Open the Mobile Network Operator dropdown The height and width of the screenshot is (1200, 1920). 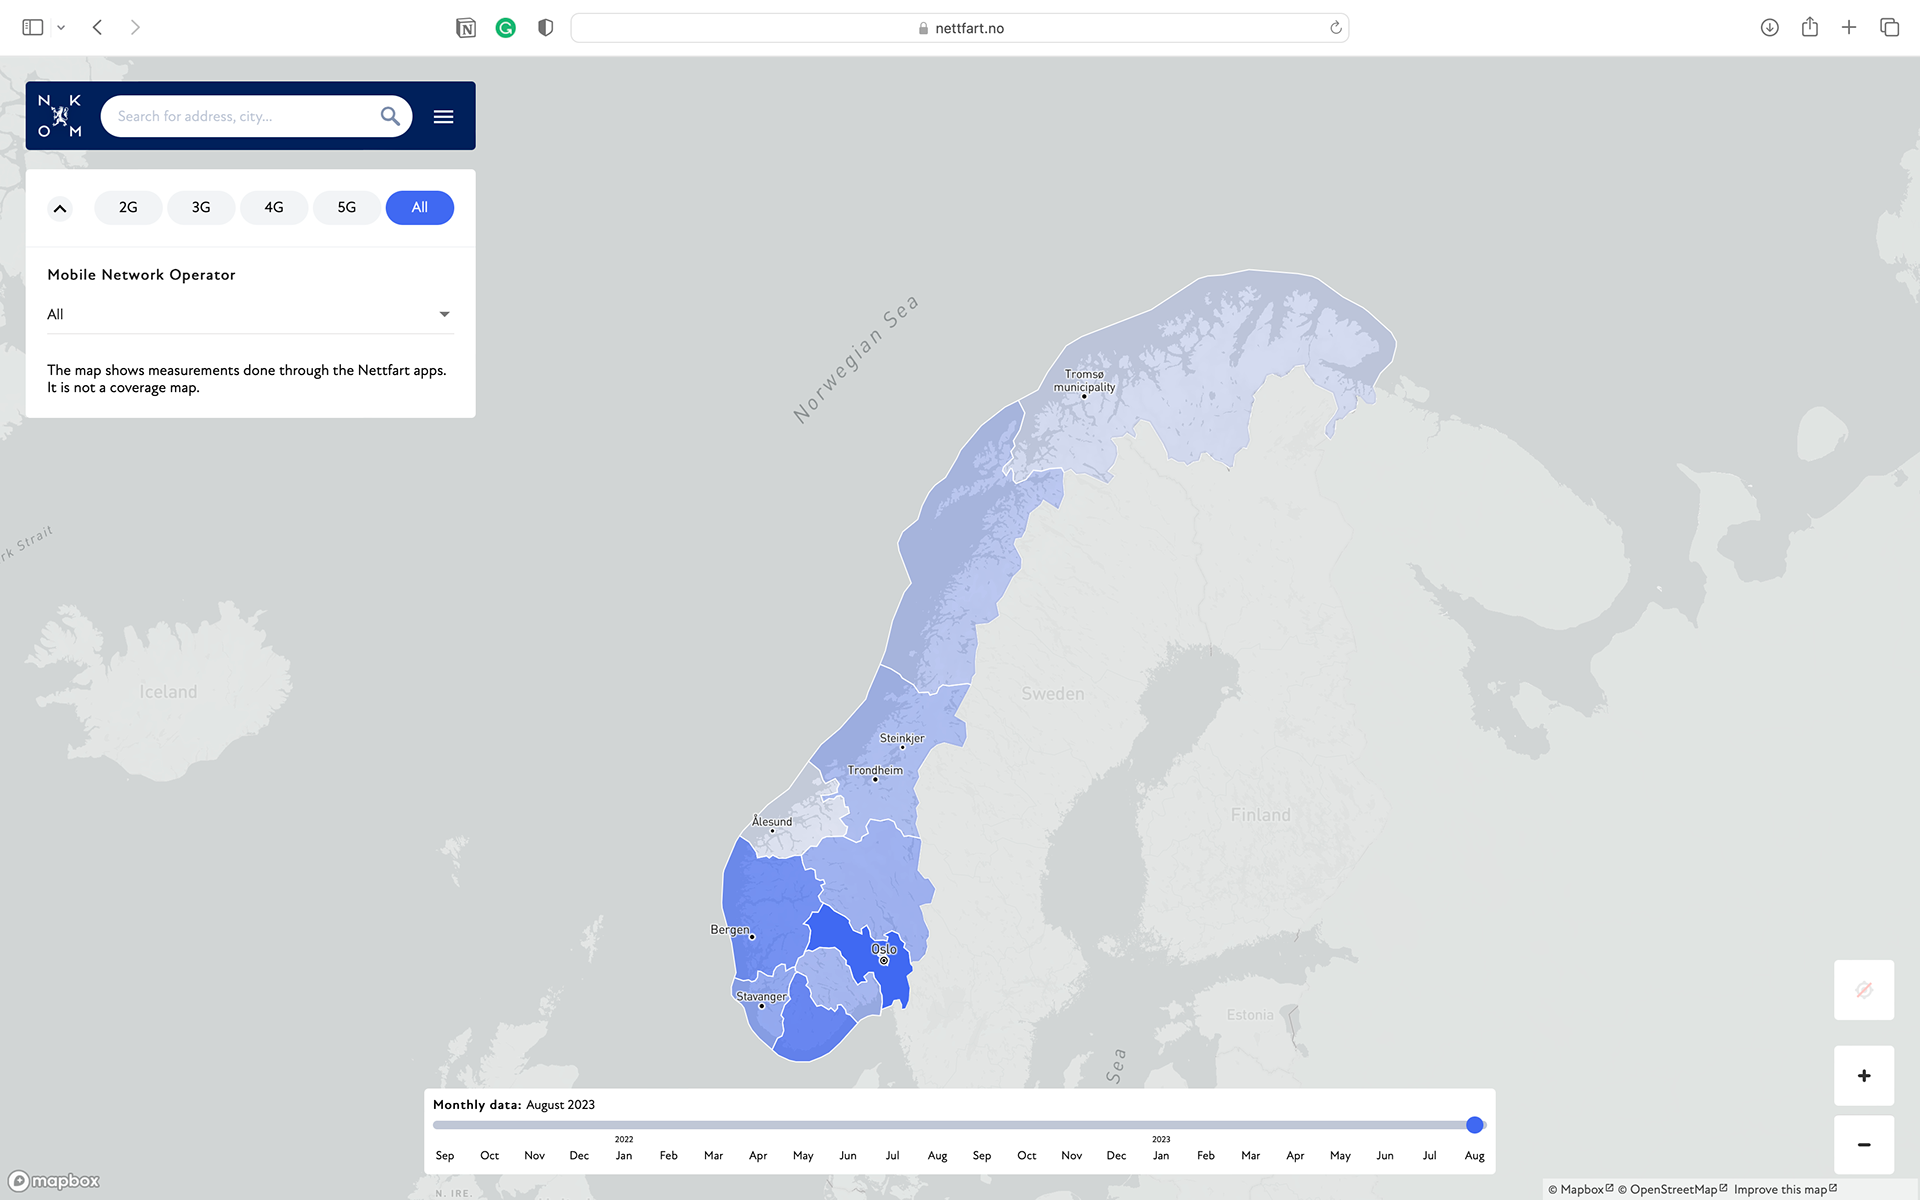pos(250,314)
